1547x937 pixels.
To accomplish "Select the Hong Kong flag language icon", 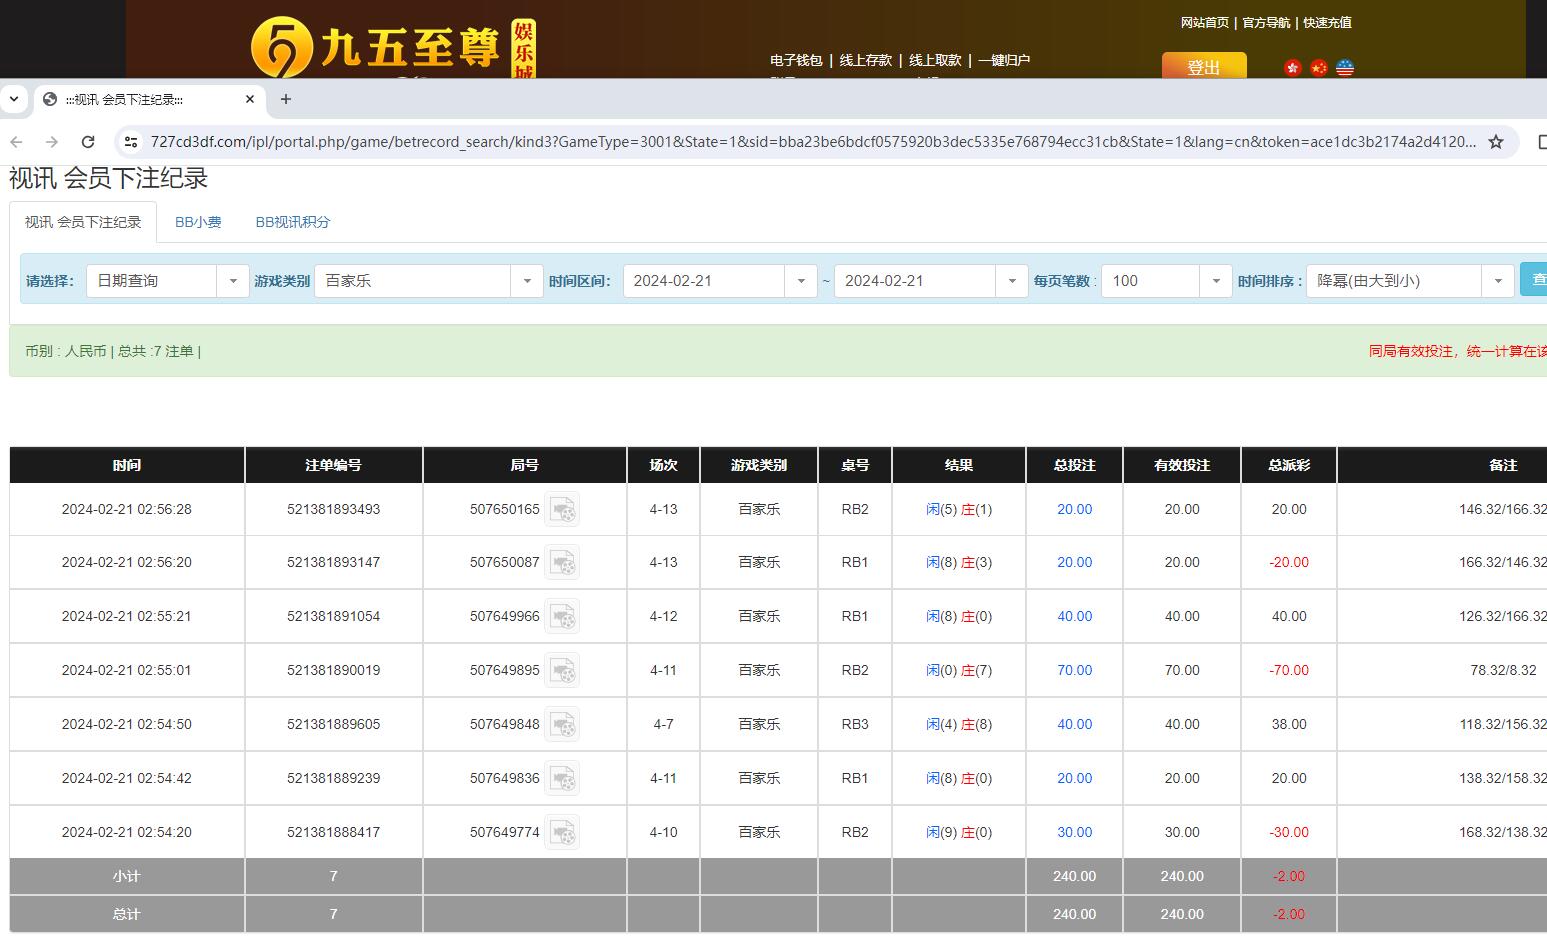I will click(1293, 68).
